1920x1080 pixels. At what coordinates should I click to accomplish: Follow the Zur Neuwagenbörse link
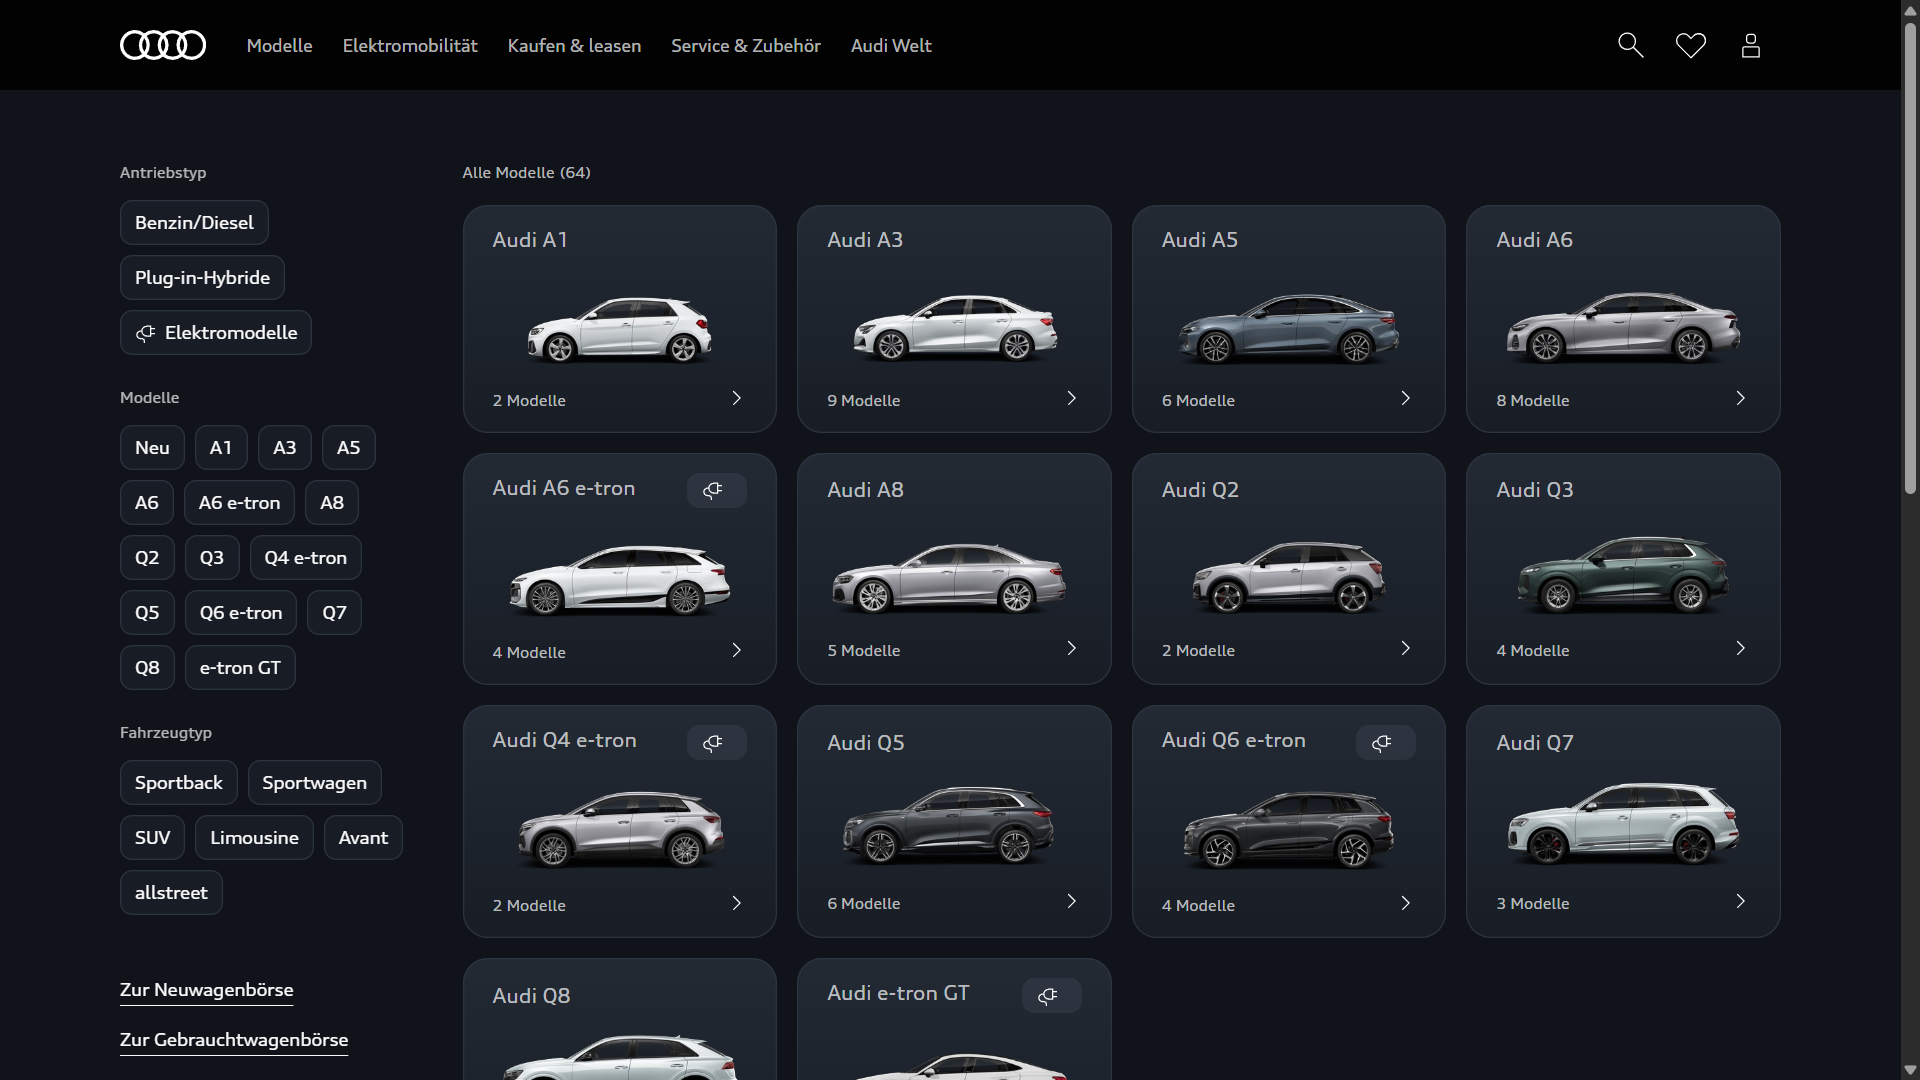pos(206,989)
